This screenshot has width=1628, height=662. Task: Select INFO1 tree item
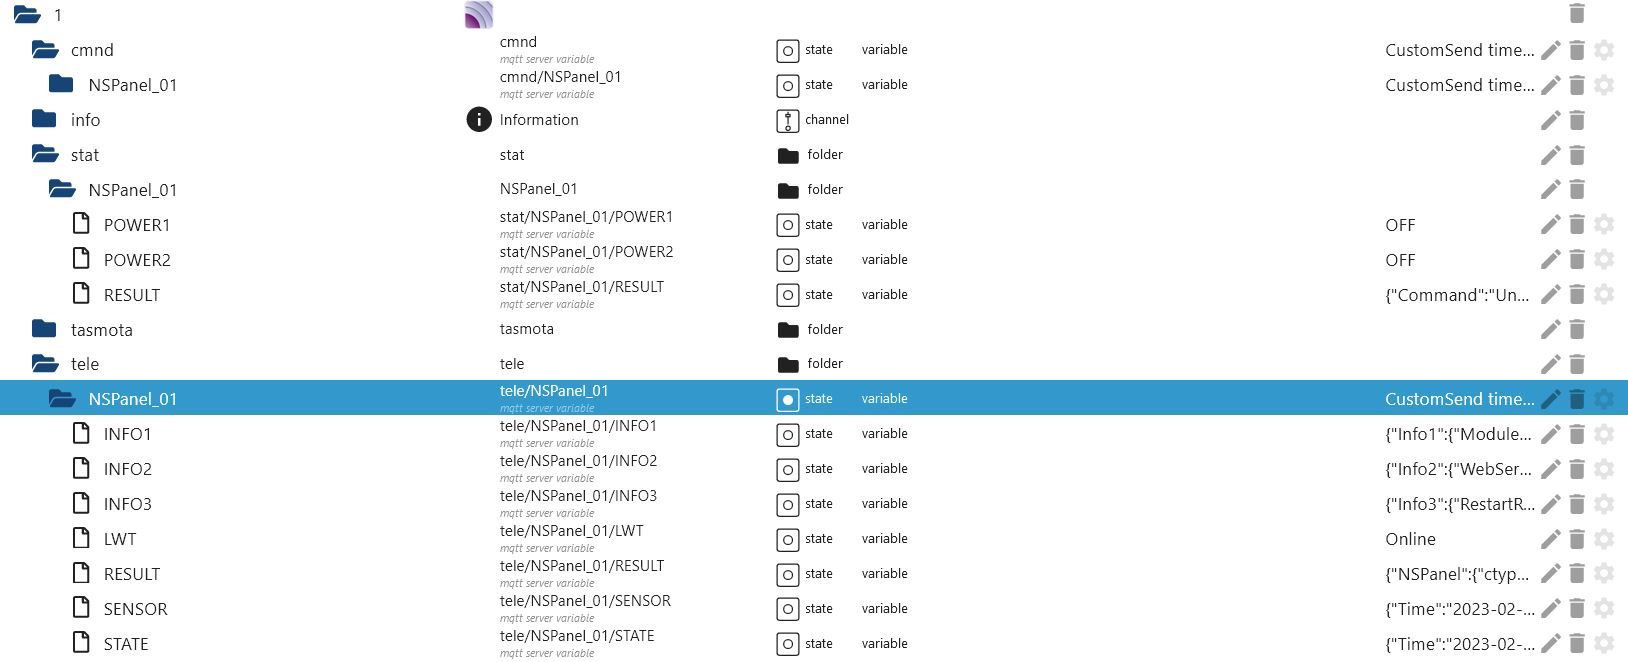pos(127,434)
